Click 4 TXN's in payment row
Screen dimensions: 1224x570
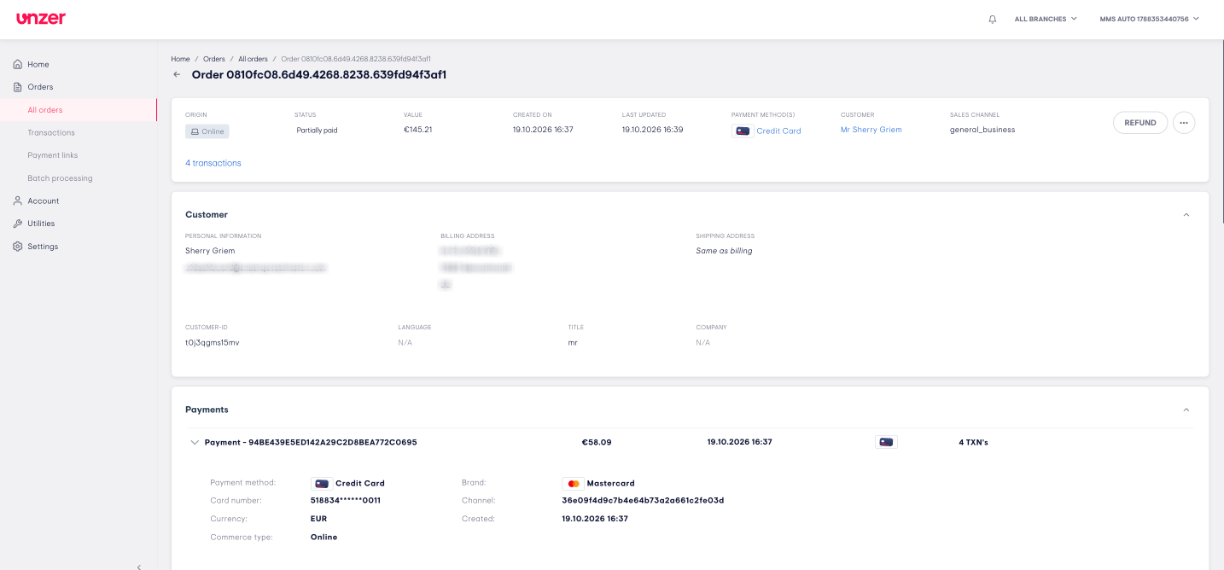point(973,442)
